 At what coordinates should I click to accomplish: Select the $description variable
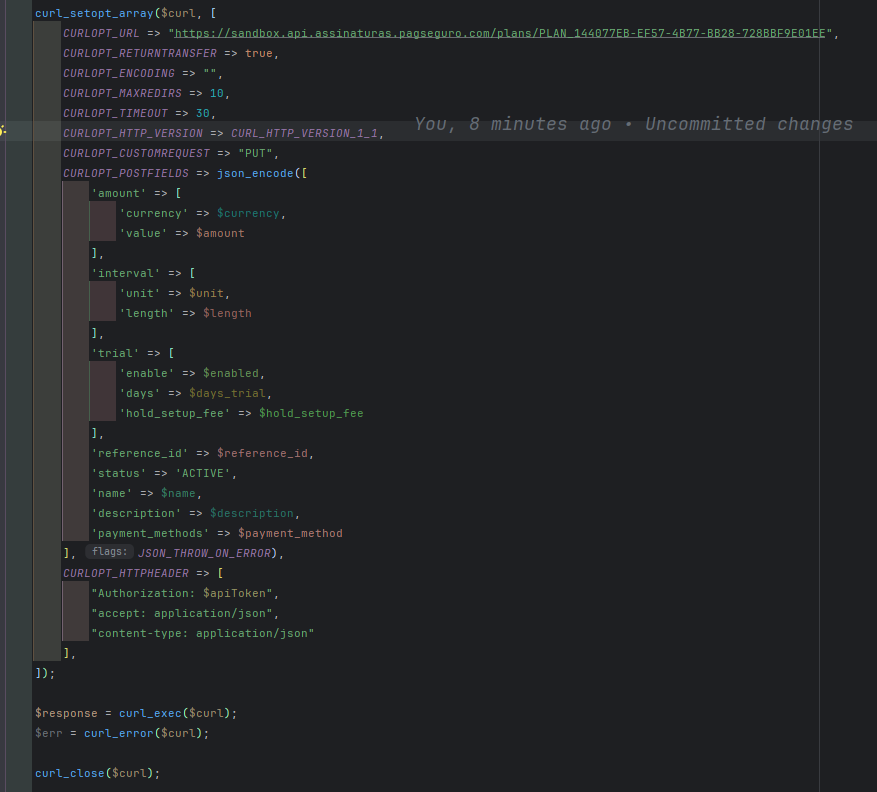[252, 513]
